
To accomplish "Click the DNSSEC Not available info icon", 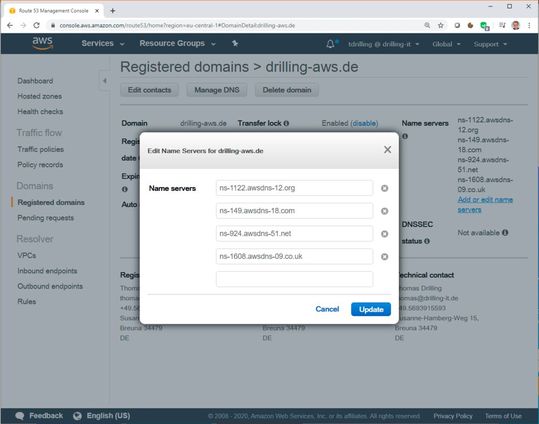I will (x=505, y=232).
